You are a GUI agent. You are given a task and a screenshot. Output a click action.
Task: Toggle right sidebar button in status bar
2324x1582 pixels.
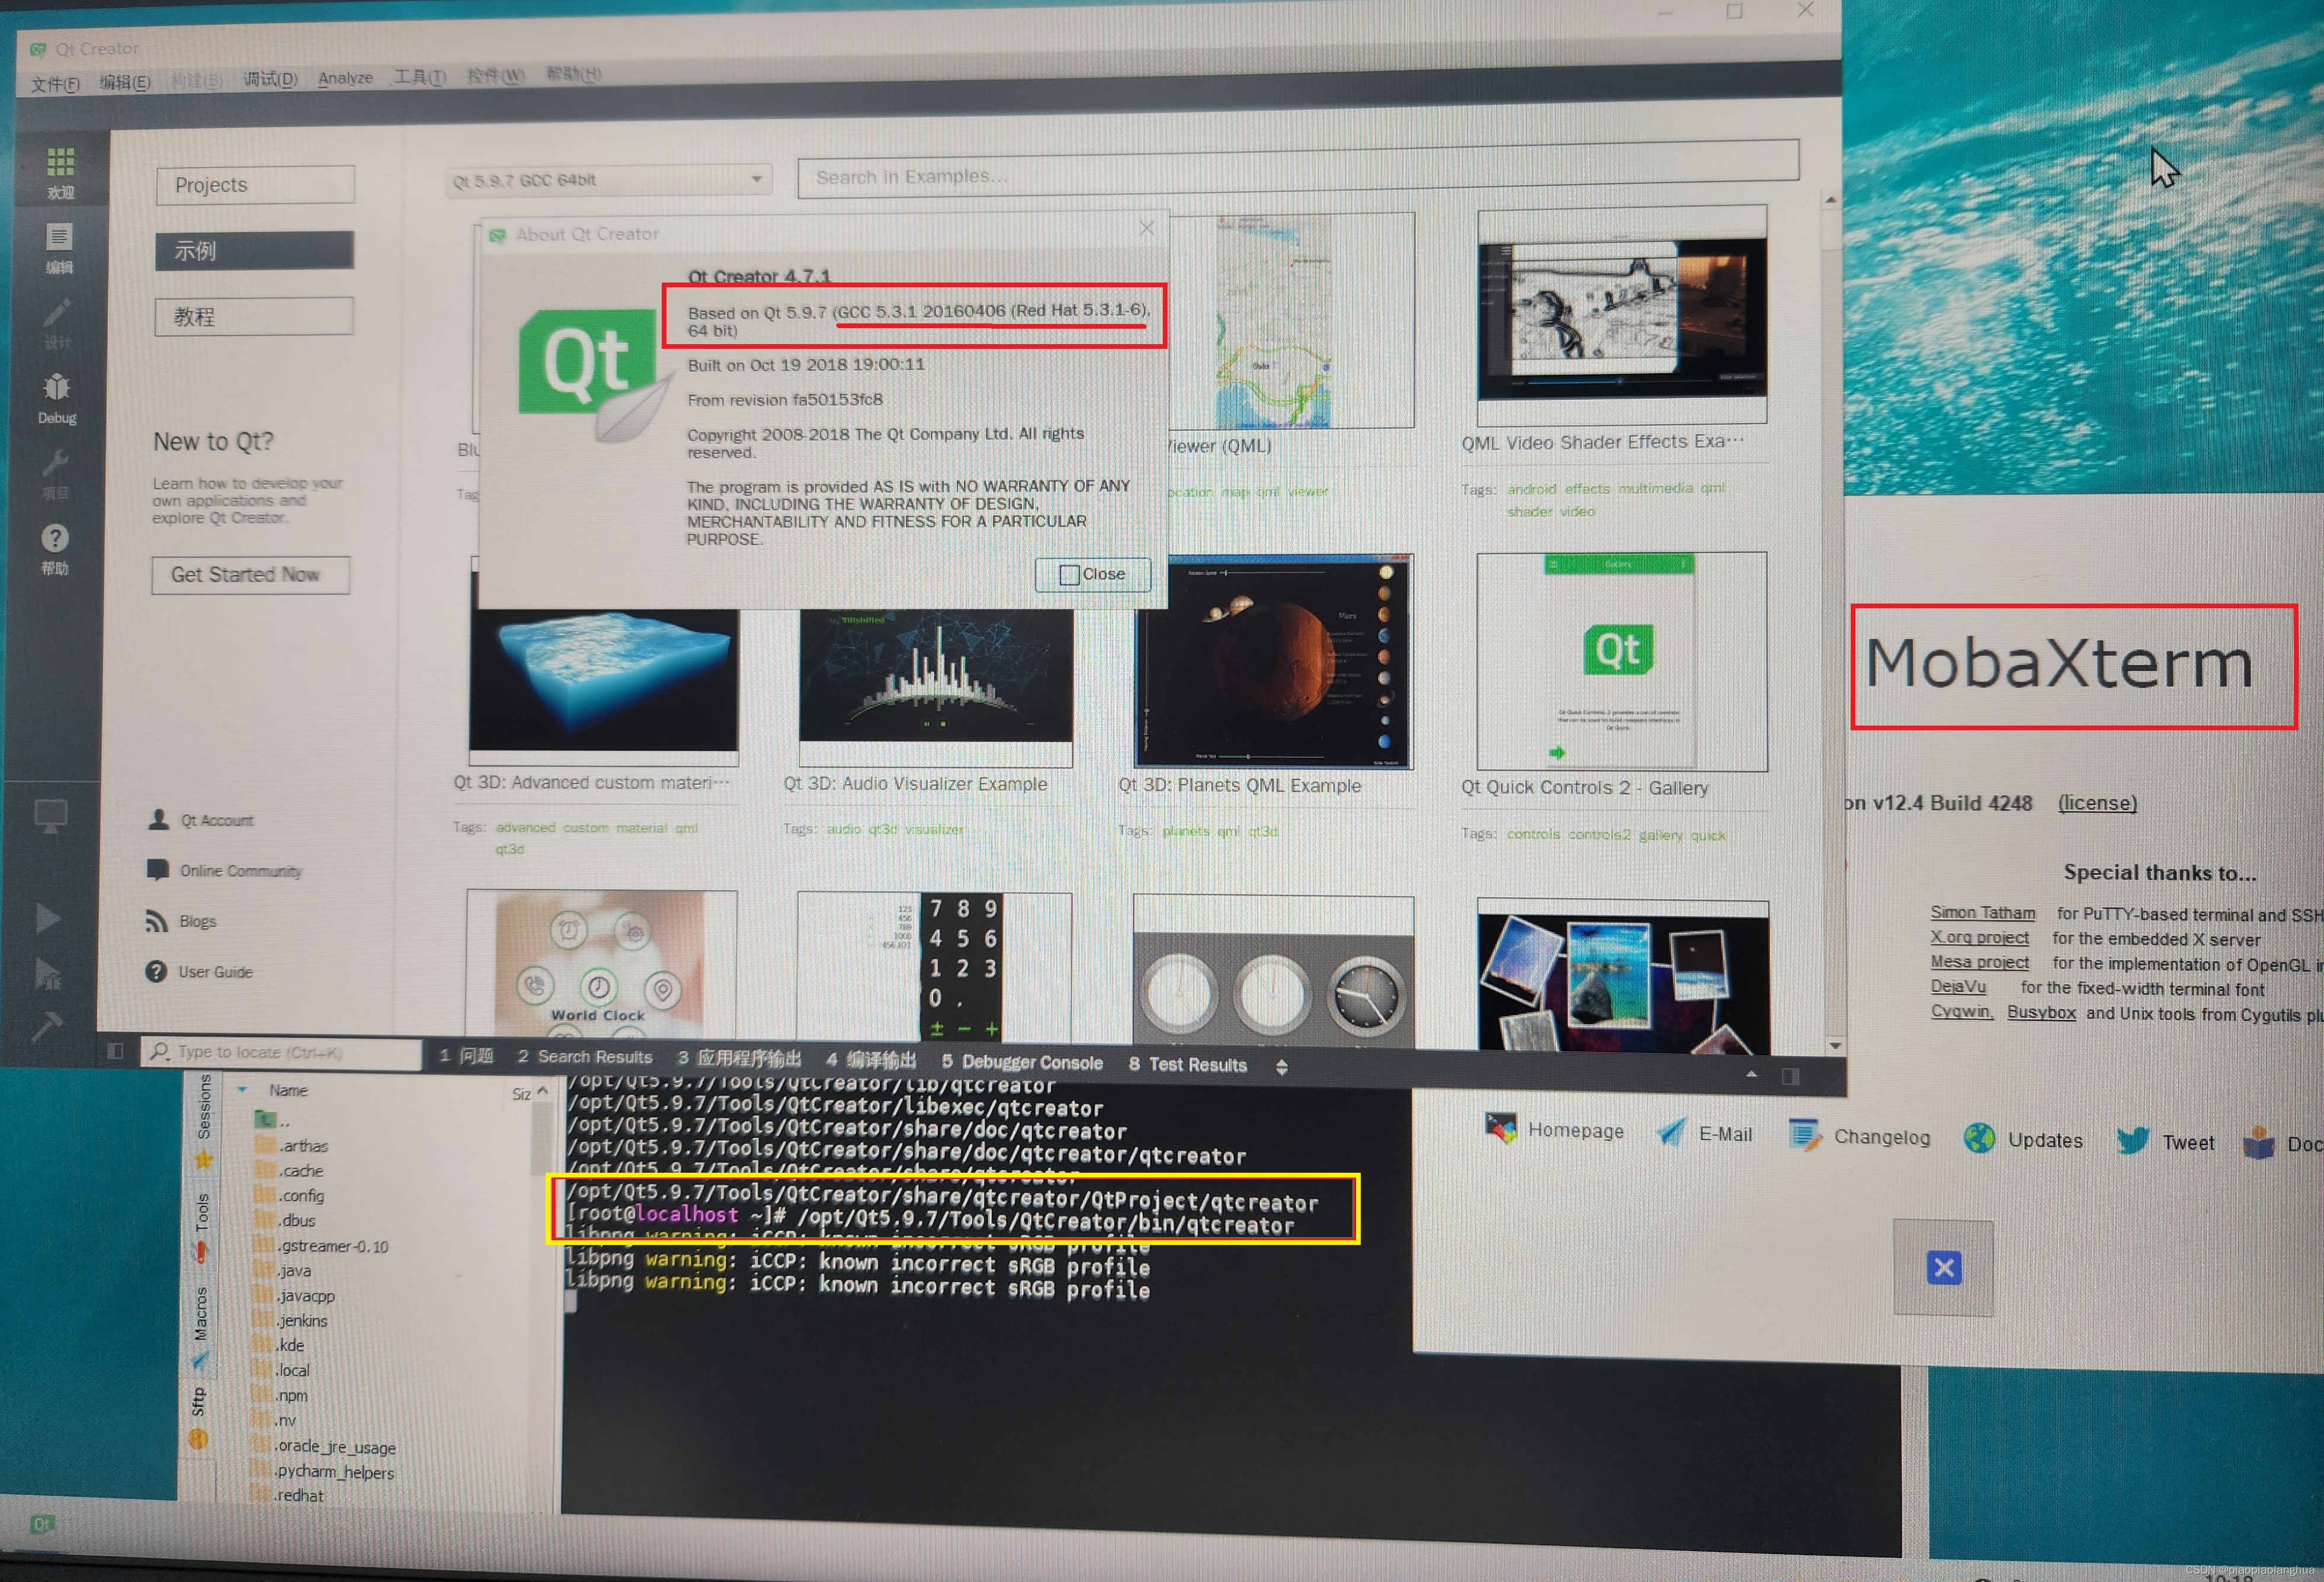coord(1790,1076)
